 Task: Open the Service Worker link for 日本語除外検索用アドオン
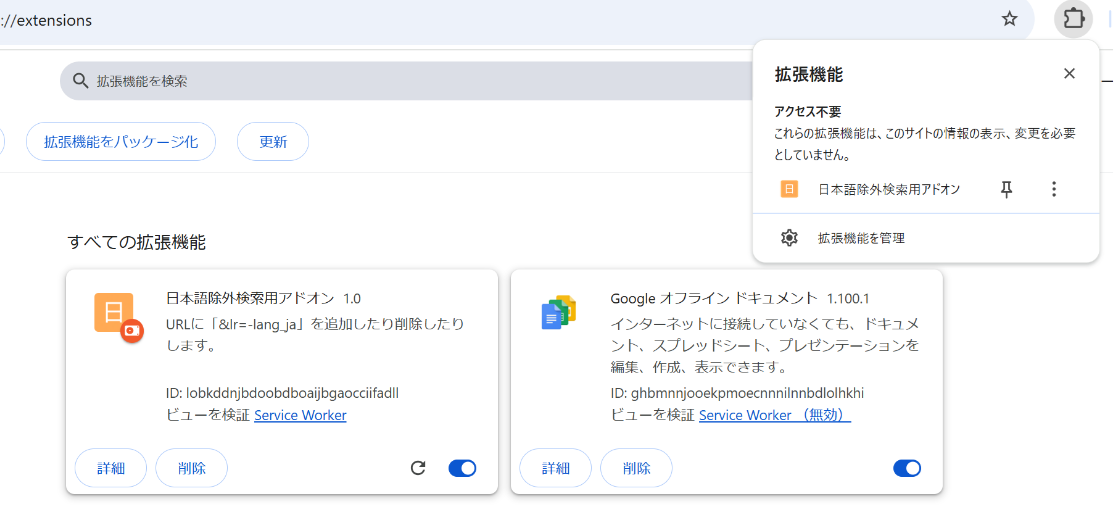(x=300, y=415)
